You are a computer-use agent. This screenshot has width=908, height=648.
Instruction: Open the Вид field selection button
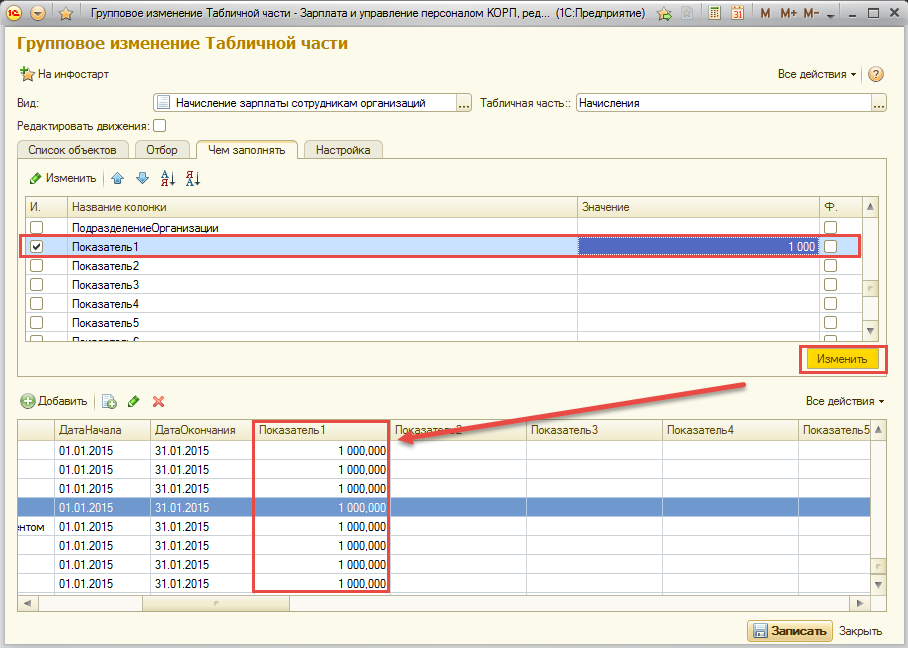[463, 102]
